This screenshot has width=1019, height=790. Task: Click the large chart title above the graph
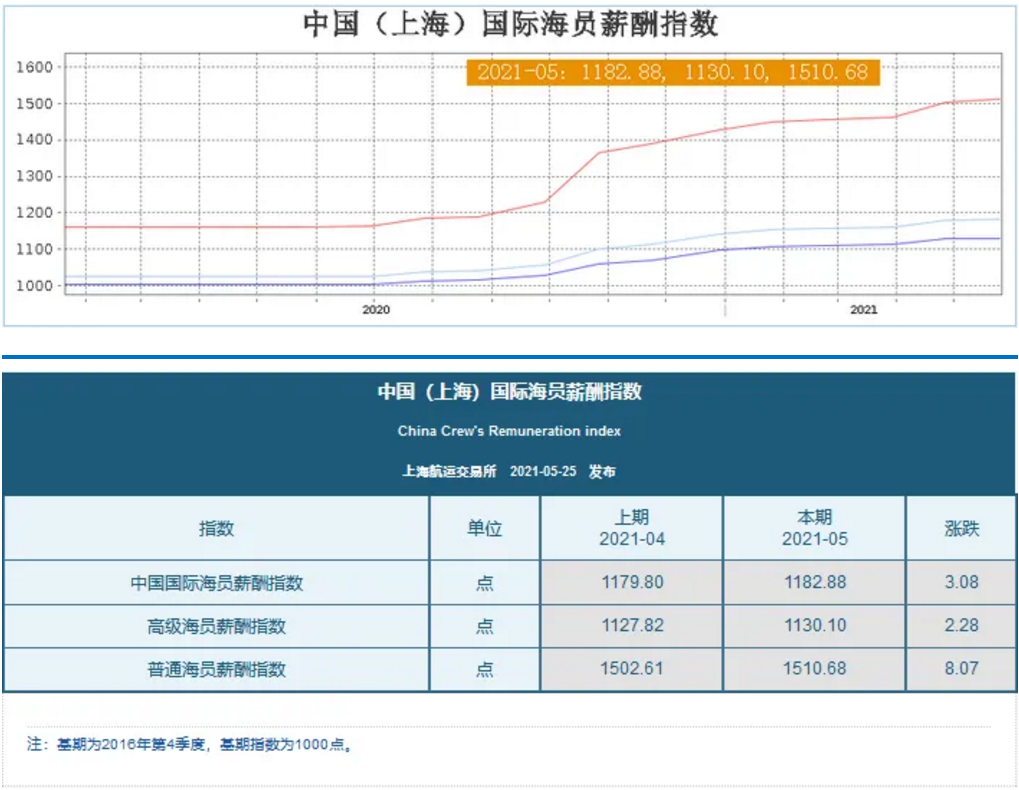click(x=510, y=24)
